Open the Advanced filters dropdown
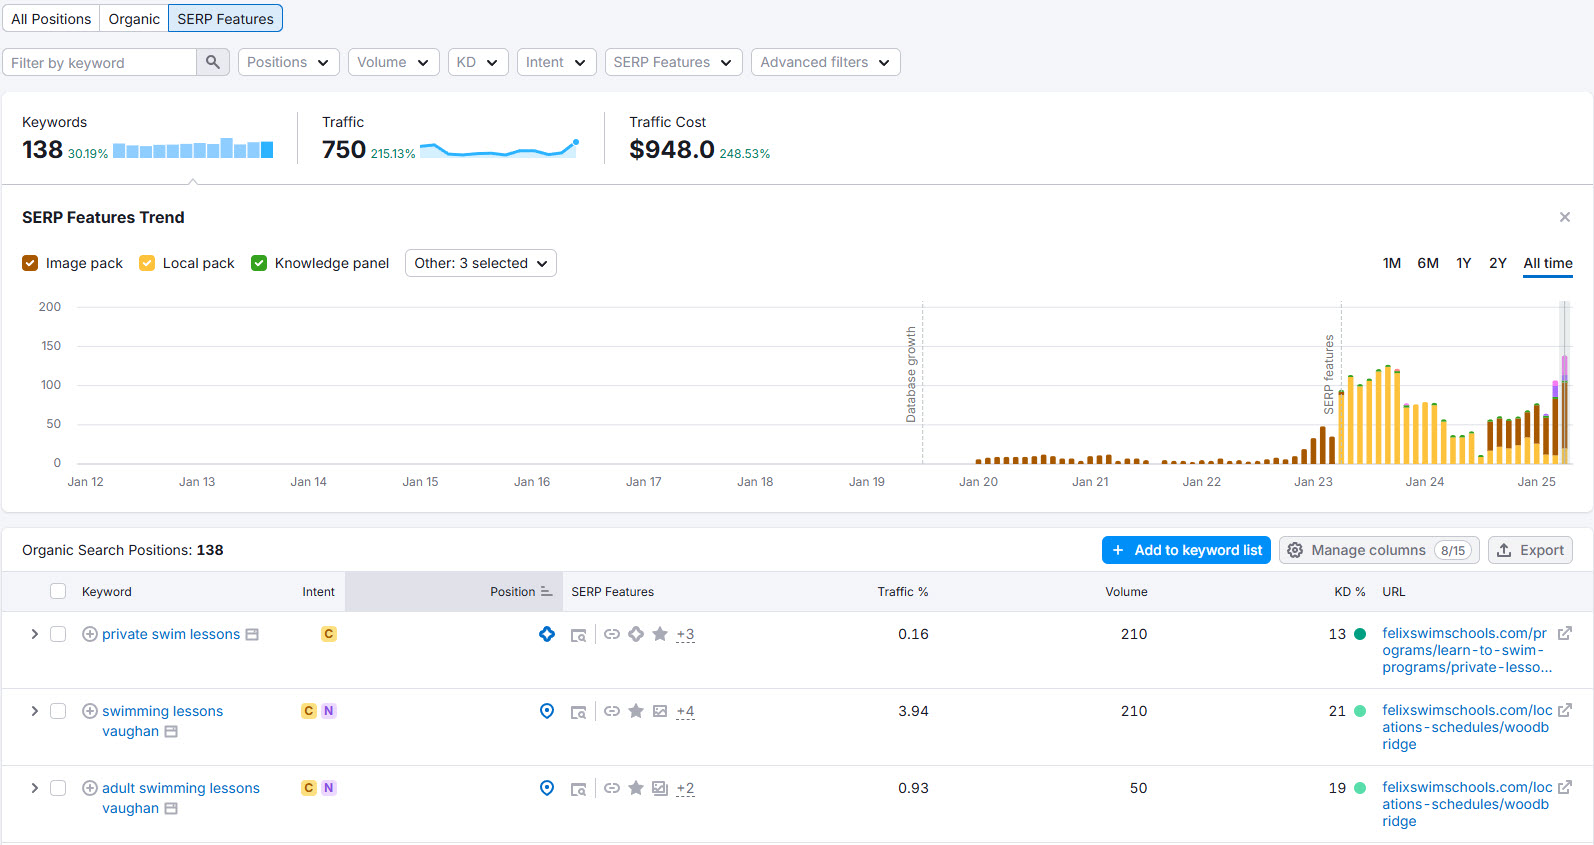 coord(825,62)
